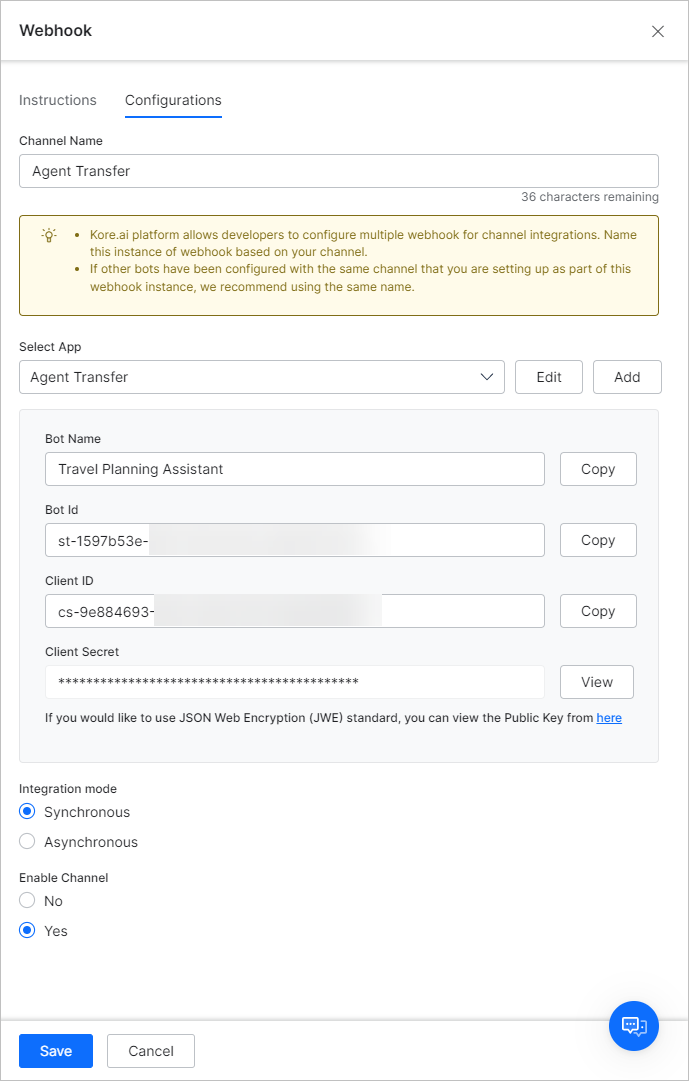Close the Webhook dialog with X icon
This screenshot has width=689, height=1081.
[658, 31]
